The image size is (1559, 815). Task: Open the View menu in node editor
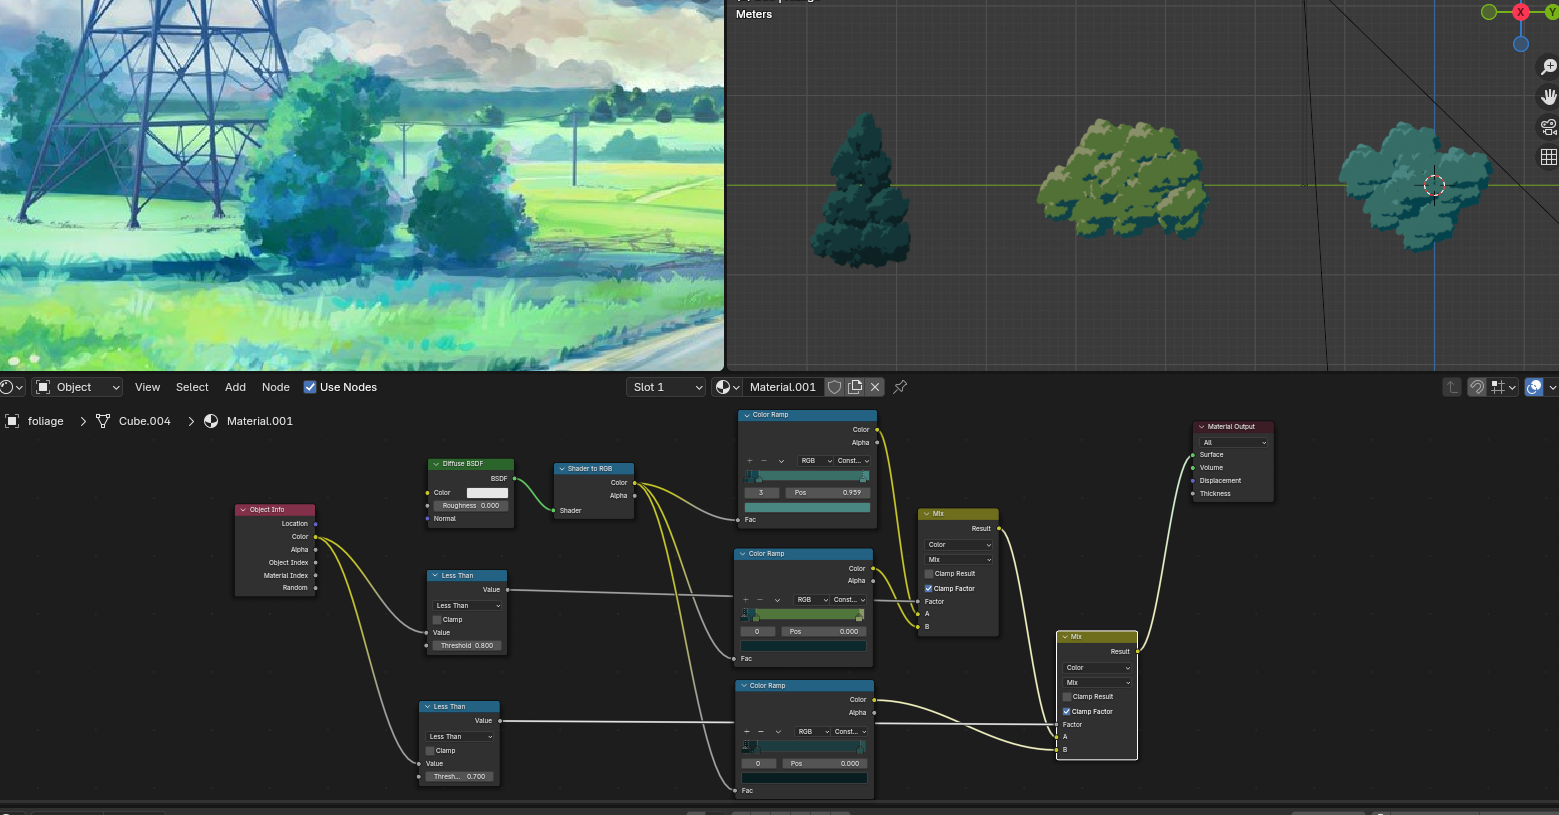pos(147,387)
